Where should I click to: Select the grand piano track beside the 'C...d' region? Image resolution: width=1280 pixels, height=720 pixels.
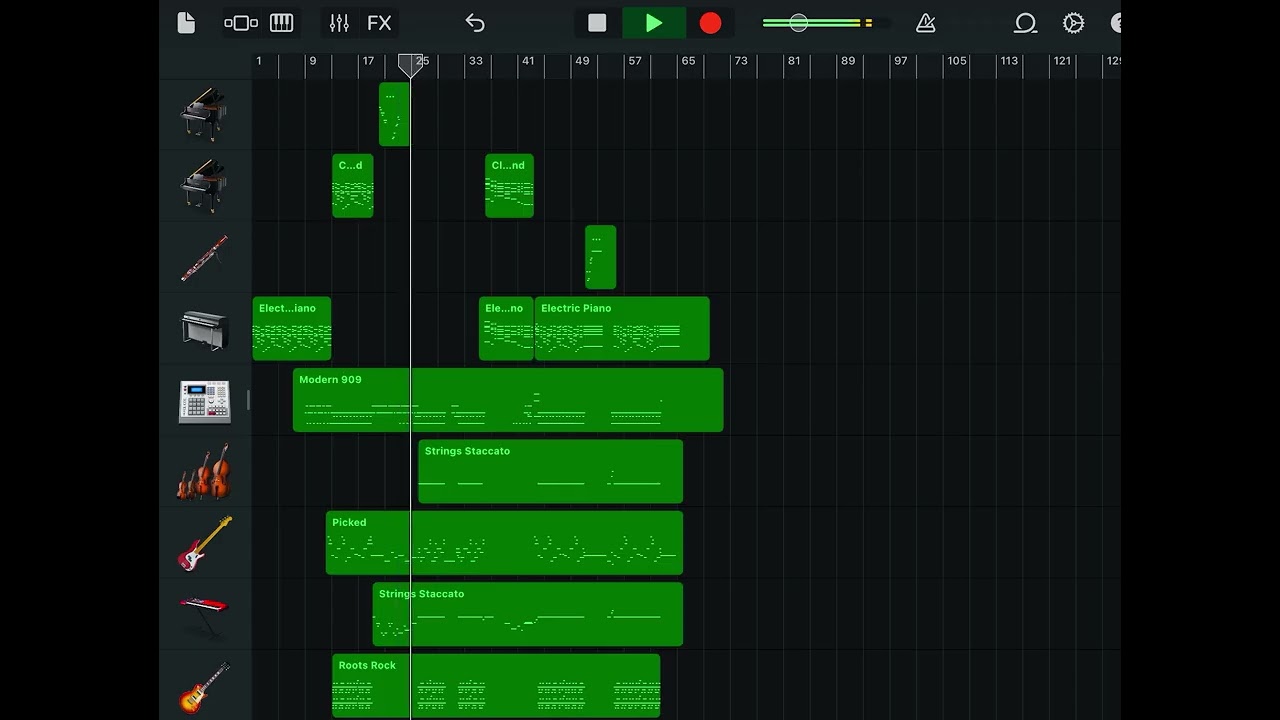point(204,186)
